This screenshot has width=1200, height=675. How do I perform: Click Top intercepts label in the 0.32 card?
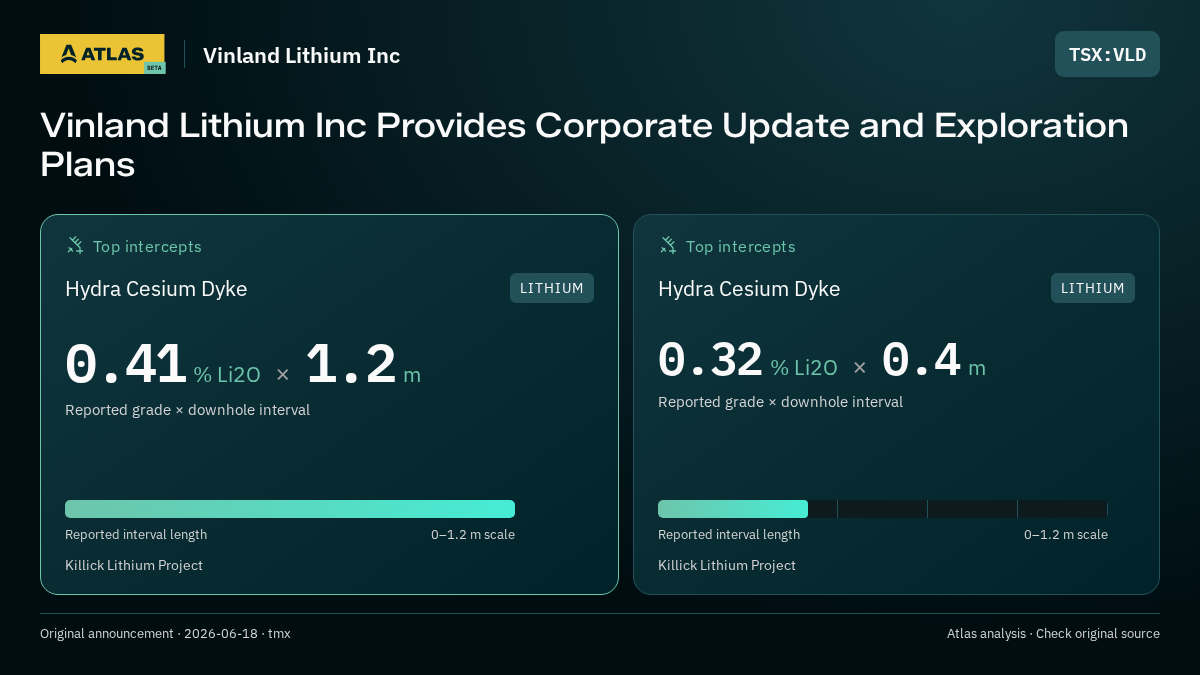pos(741,246)
